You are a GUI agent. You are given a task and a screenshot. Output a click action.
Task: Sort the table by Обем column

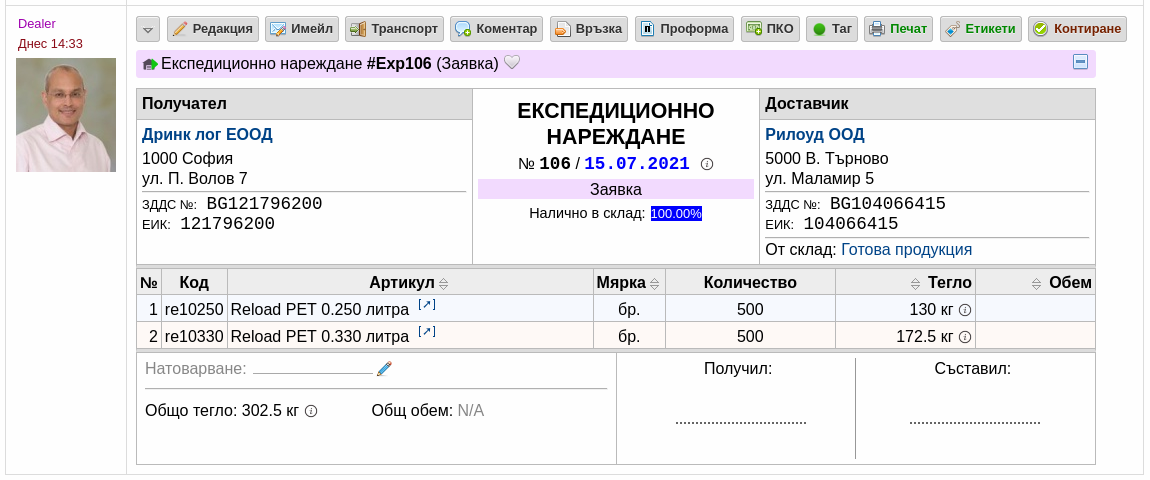click(x=1036, y=283)
